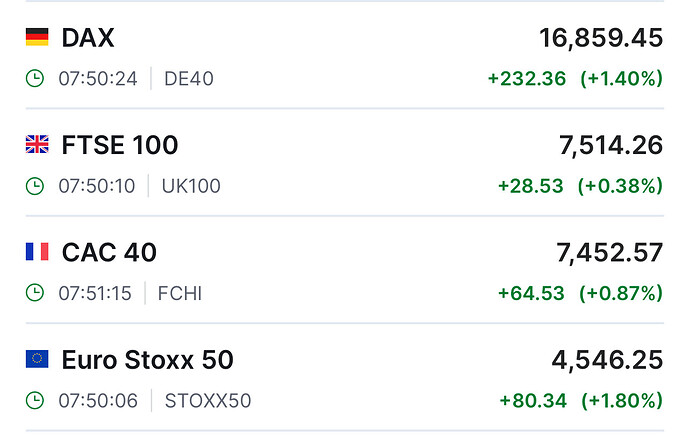690x437 pixels.
Task: Click the UK100 ticker symbol
Action: 191,186
